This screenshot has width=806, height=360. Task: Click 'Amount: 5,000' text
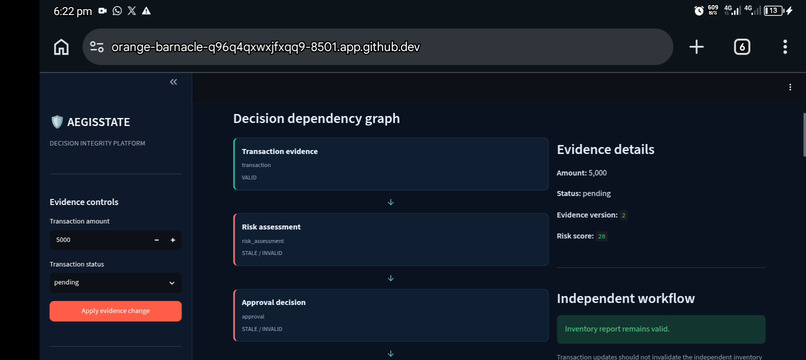[581, 173]
